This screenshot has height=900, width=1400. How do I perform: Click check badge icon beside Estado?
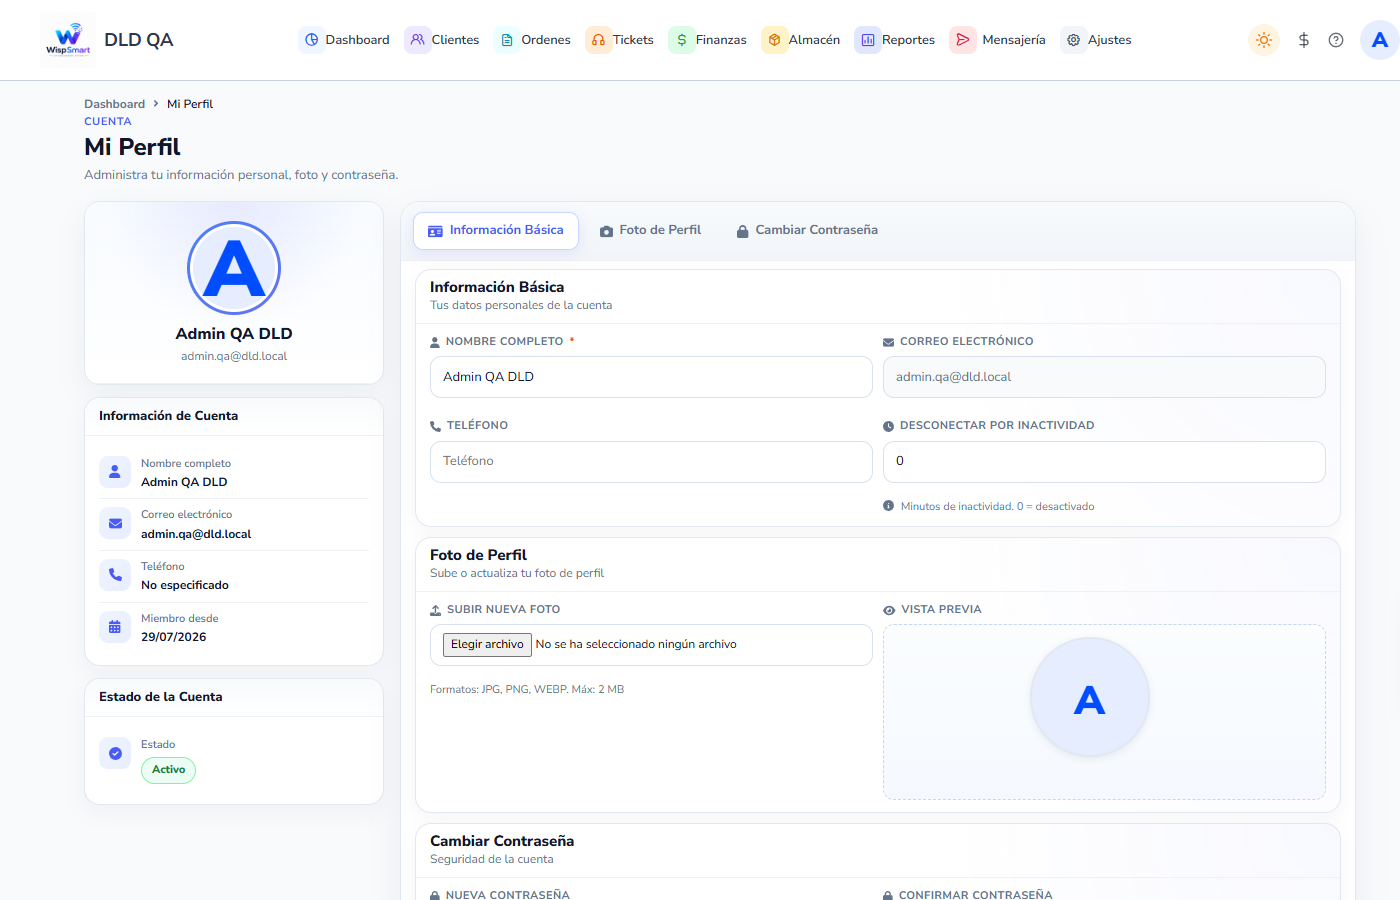[115, 753]
